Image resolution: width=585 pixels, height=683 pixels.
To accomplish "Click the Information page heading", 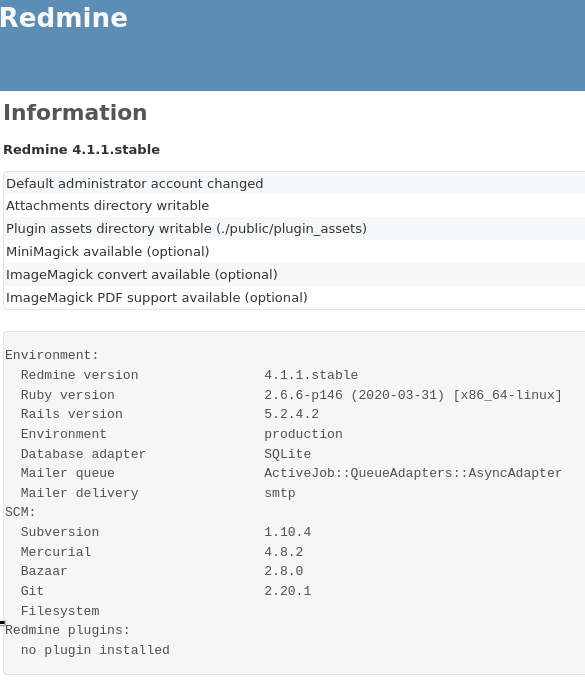I will [x=75, y=112].
